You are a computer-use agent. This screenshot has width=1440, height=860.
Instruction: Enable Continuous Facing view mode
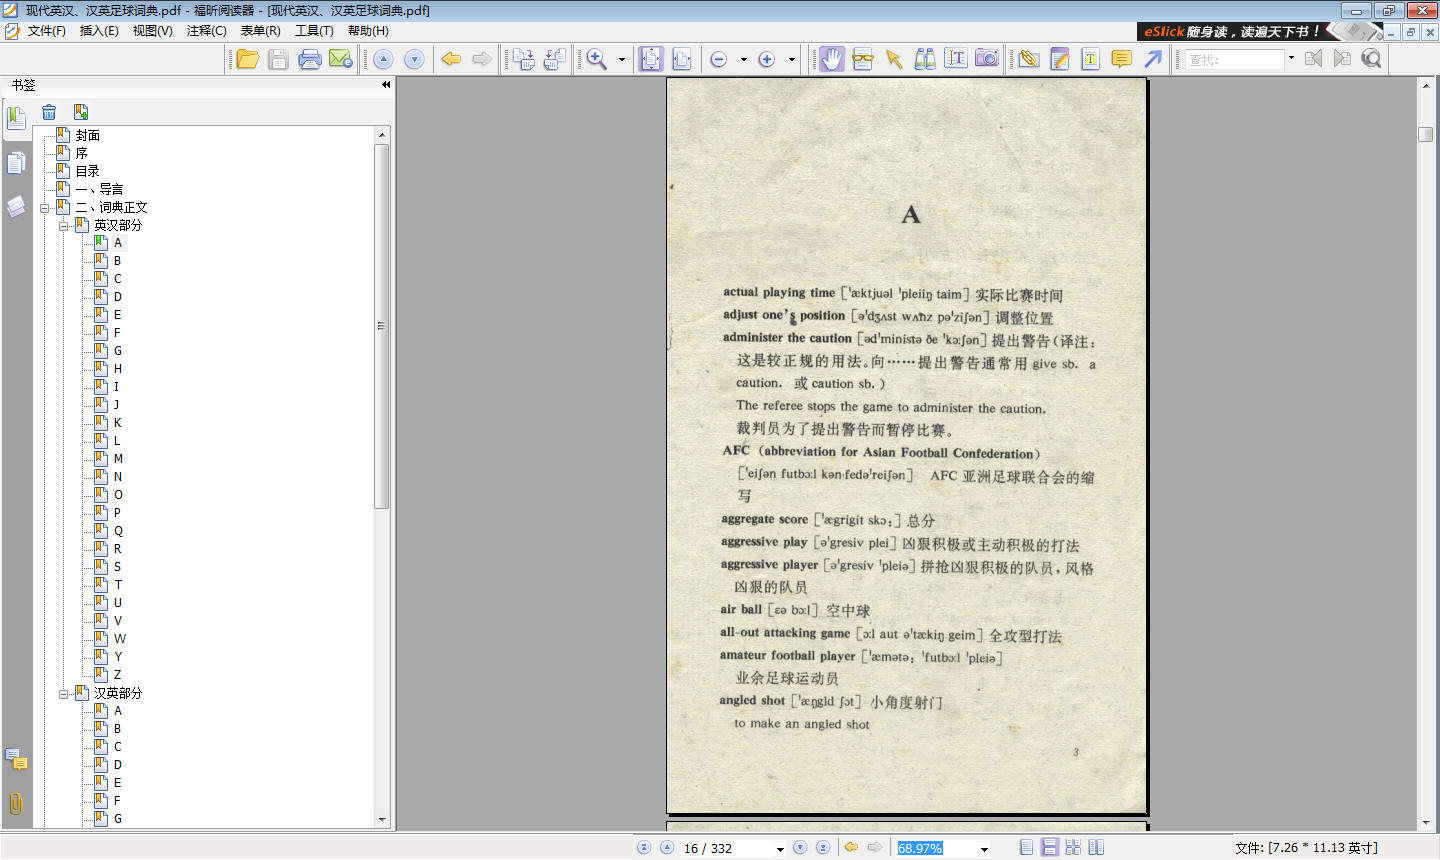point(1073,847)
